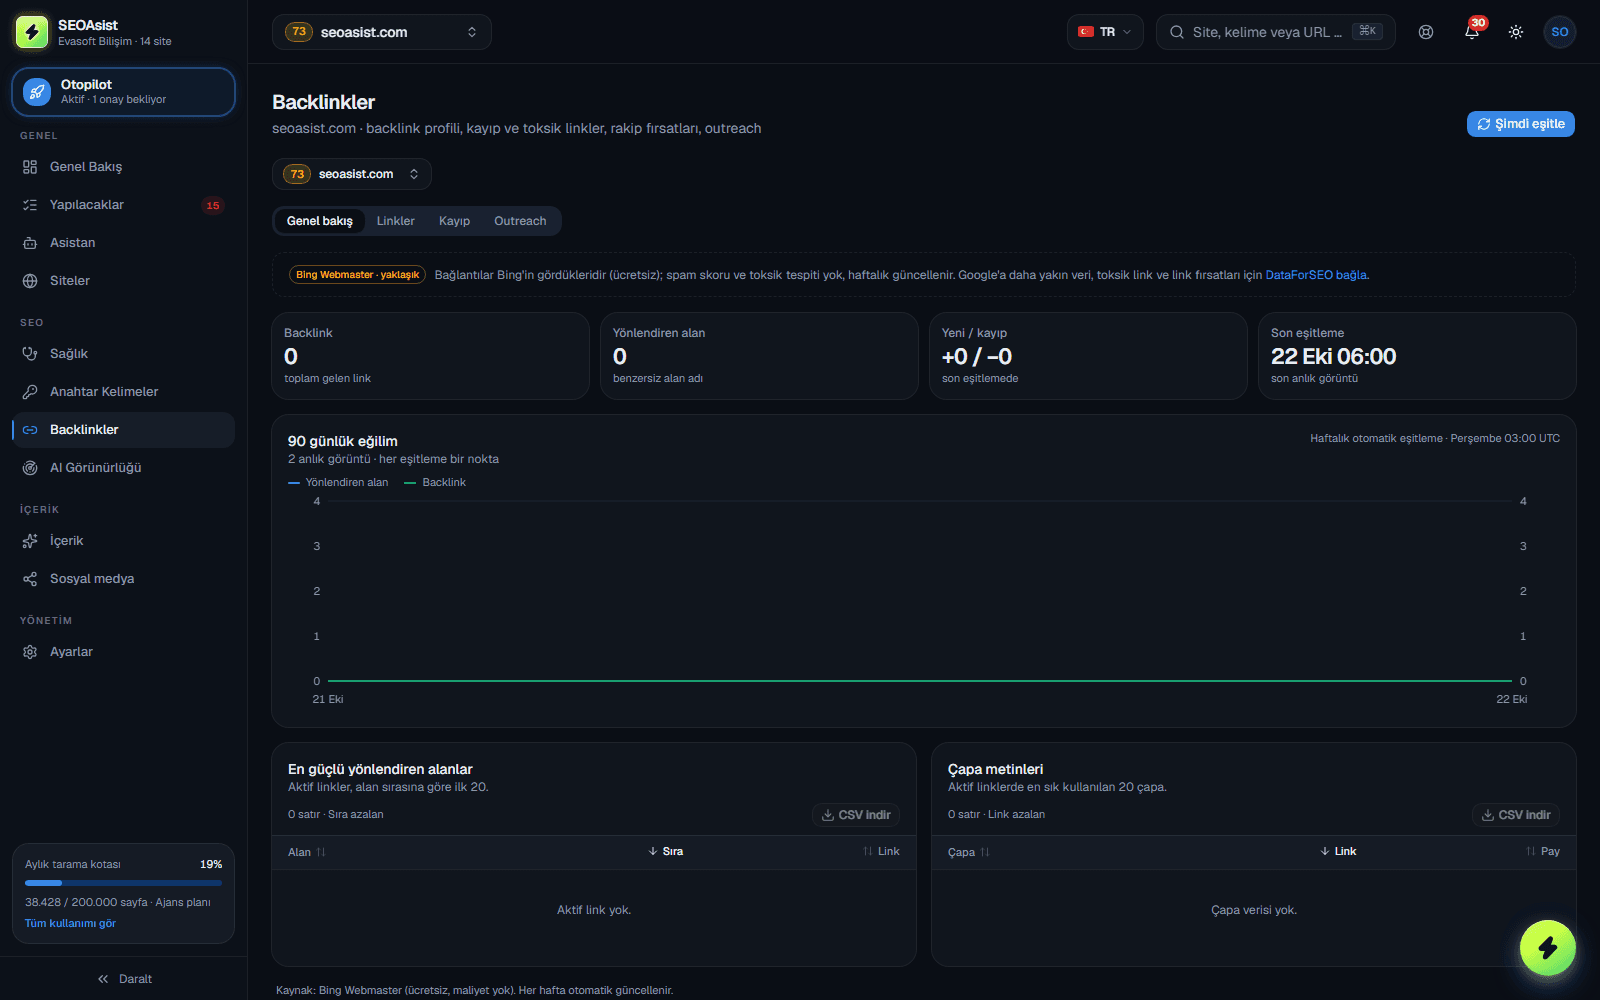This screenshot has width=1600, height=1000.
Task: Go to Genel Bakış in sidebar
Action: 123,167
